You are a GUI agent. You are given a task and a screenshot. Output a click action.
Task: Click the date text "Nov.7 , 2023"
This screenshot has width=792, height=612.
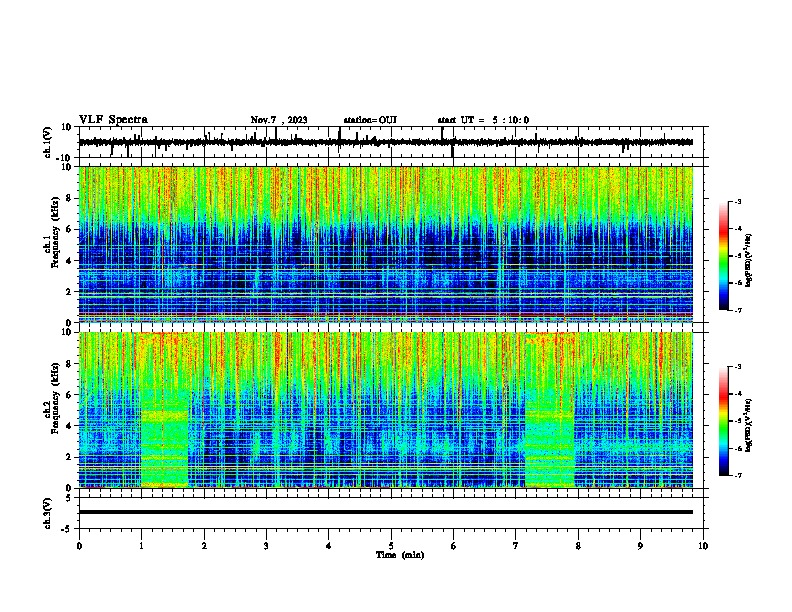point(279,120)
